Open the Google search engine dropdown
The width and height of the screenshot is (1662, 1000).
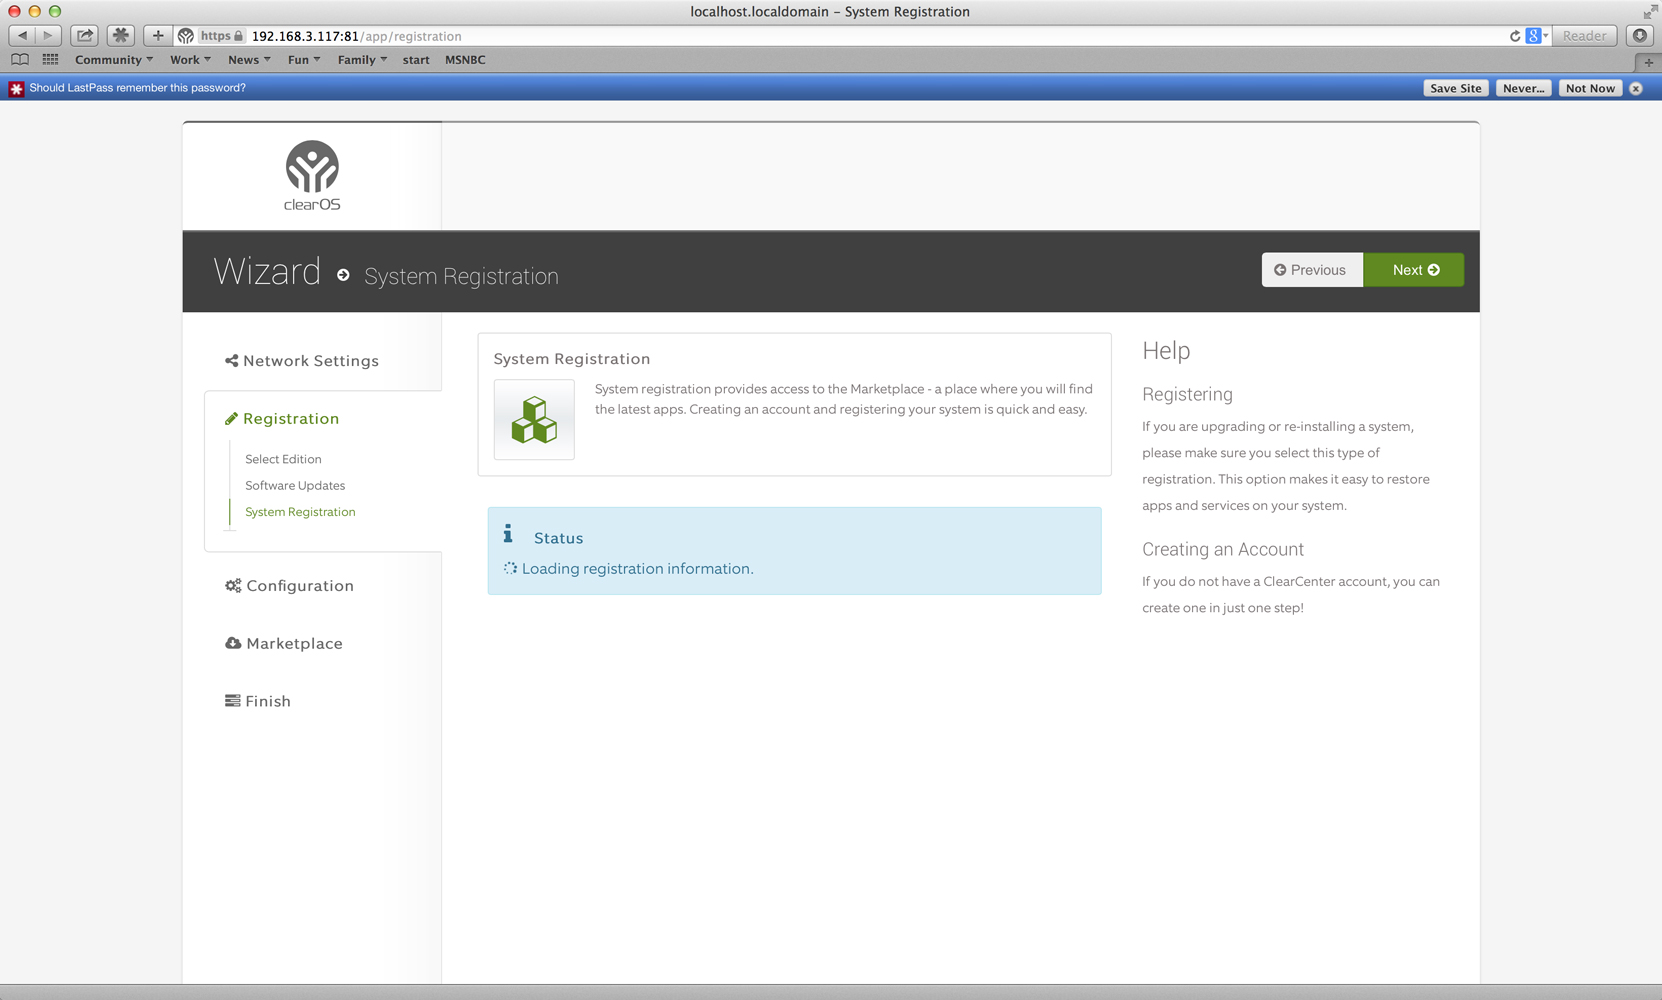click(1538, 36)
